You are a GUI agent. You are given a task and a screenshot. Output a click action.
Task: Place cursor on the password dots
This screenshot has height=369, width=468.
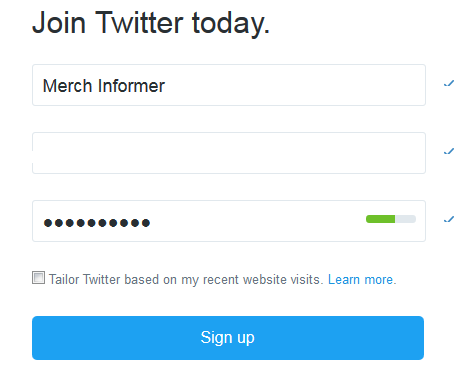tap(97, 223)
